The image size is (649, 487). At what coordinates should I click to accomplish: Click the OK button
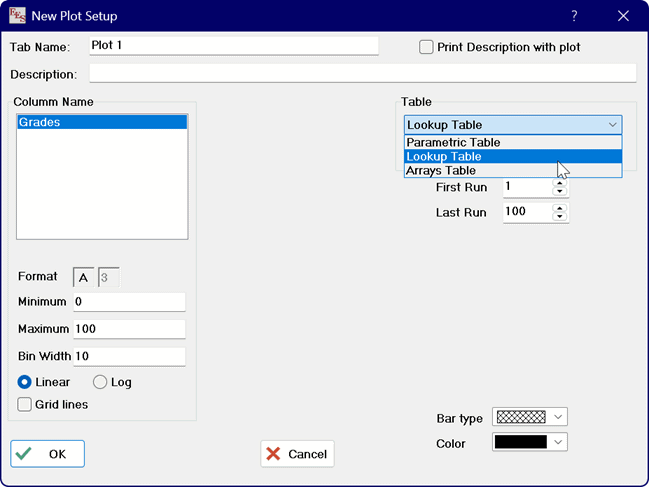coord(47,454)
